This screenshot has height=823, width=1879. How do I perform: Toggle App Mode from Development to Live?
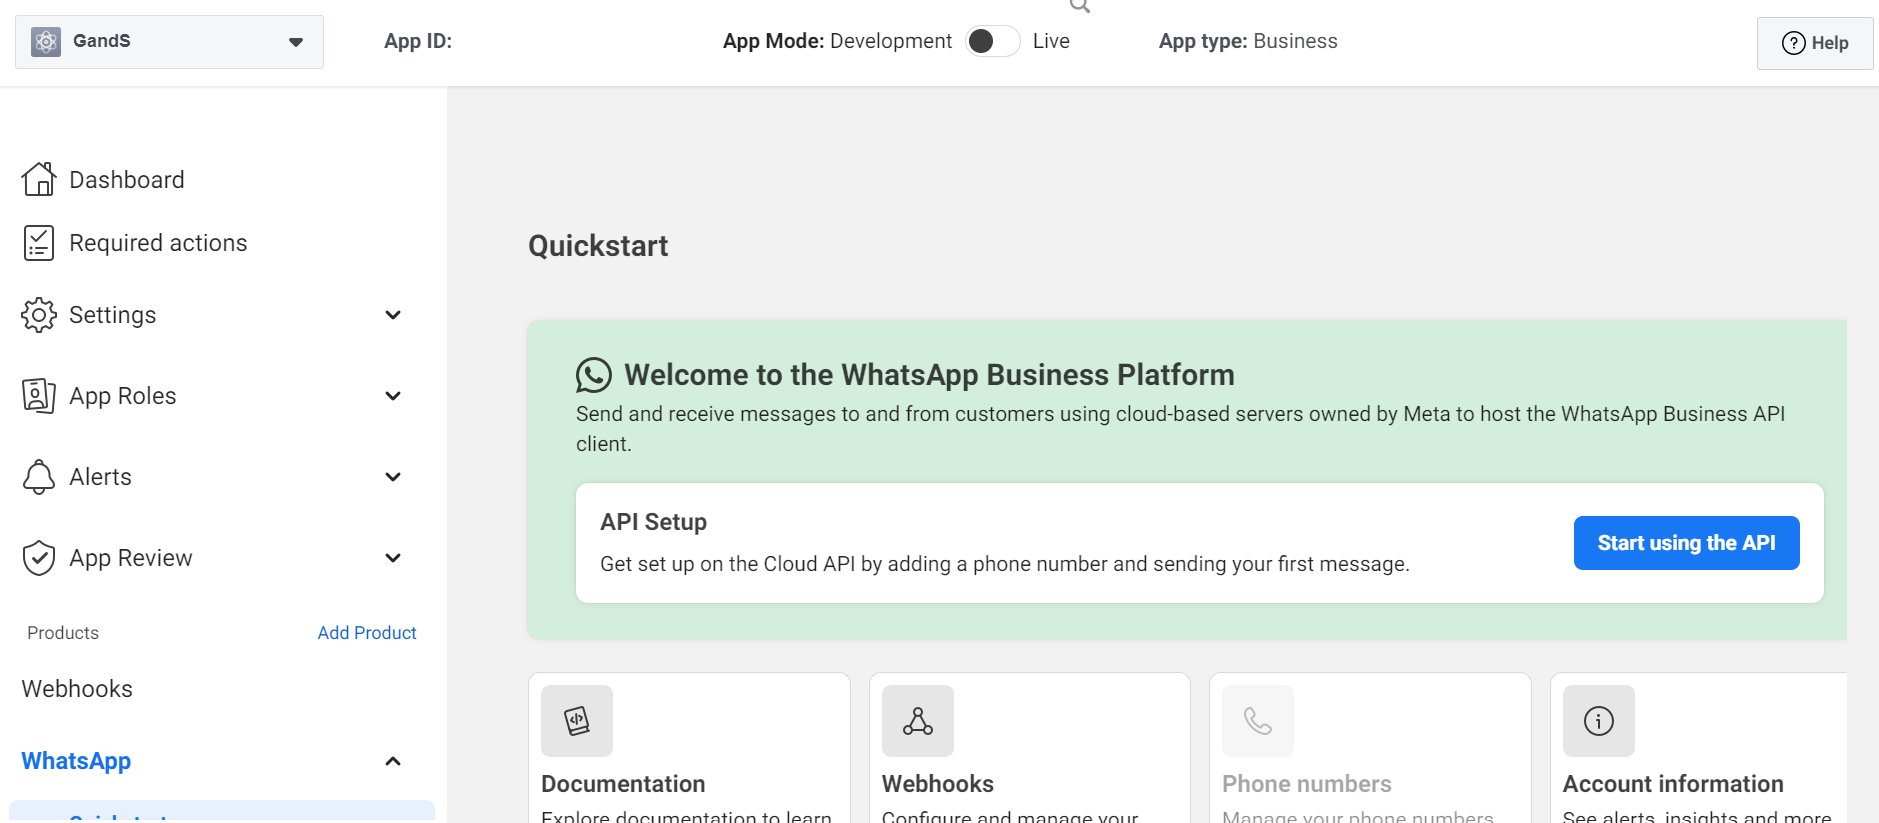click(992, 41)
